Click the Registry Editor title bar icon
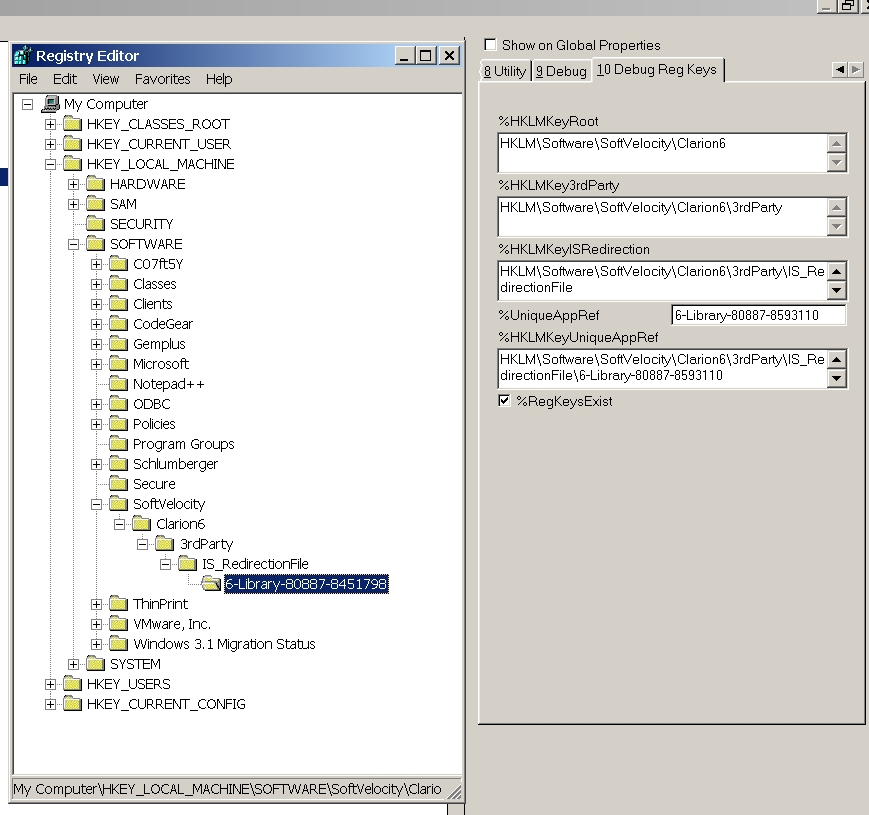 pyautogui.click(x=23, y=56)
